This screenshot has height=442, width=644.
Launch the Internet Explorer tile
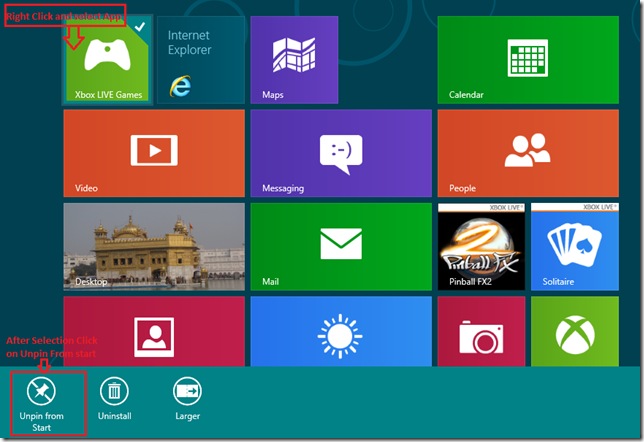[201, 60]
